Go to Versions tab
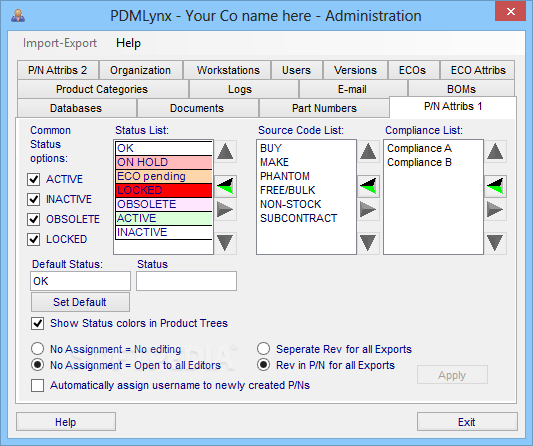This screenshot has height=446, width=533. click(x=355, y=70)
